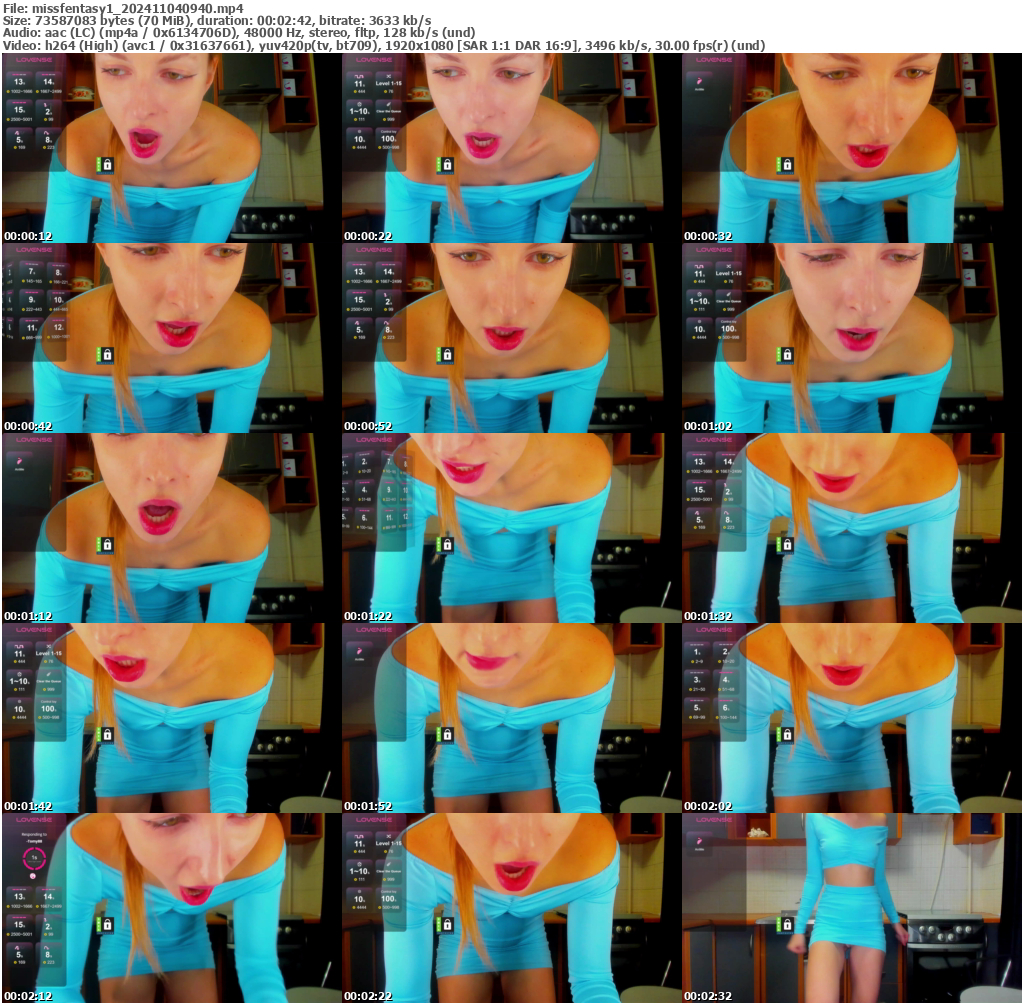Click the green padlock security icon
The height and width of the screenshot is (1003, 1024).
pos(106,165)
